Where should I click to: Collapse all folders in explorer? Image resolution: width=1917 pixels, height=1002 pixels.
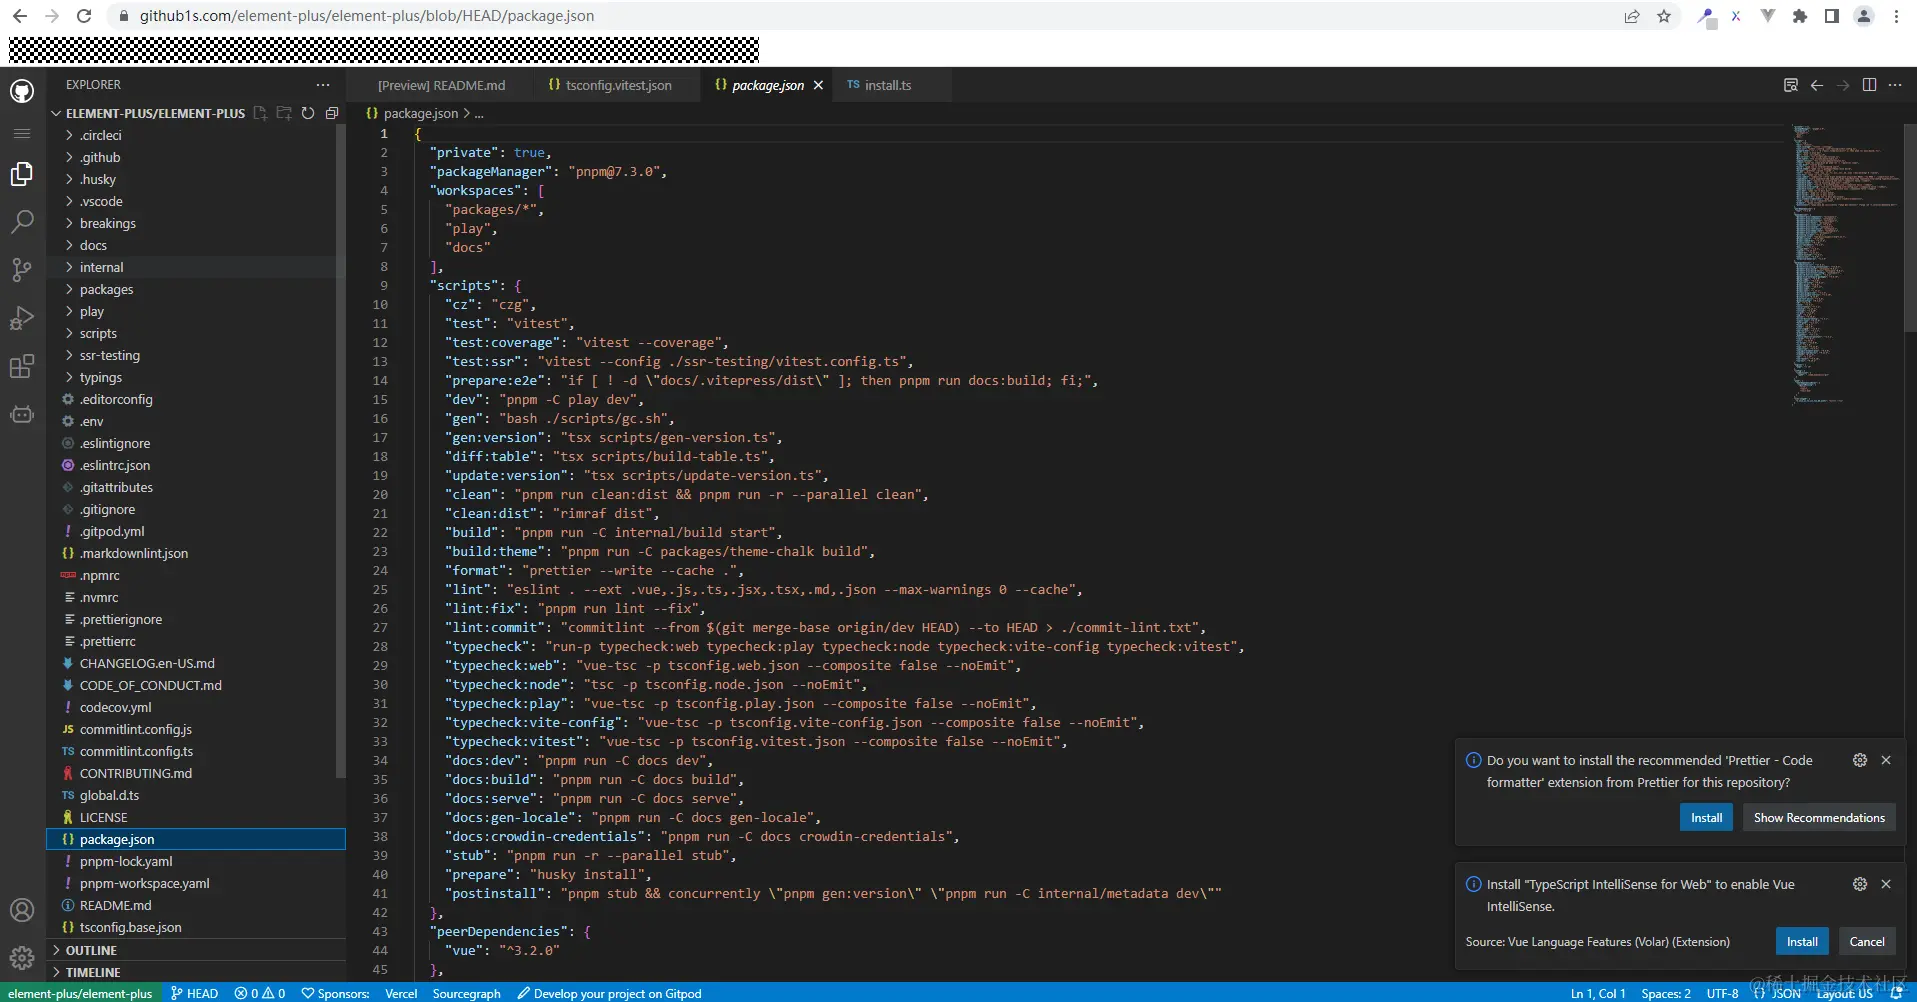coord(332,113)
